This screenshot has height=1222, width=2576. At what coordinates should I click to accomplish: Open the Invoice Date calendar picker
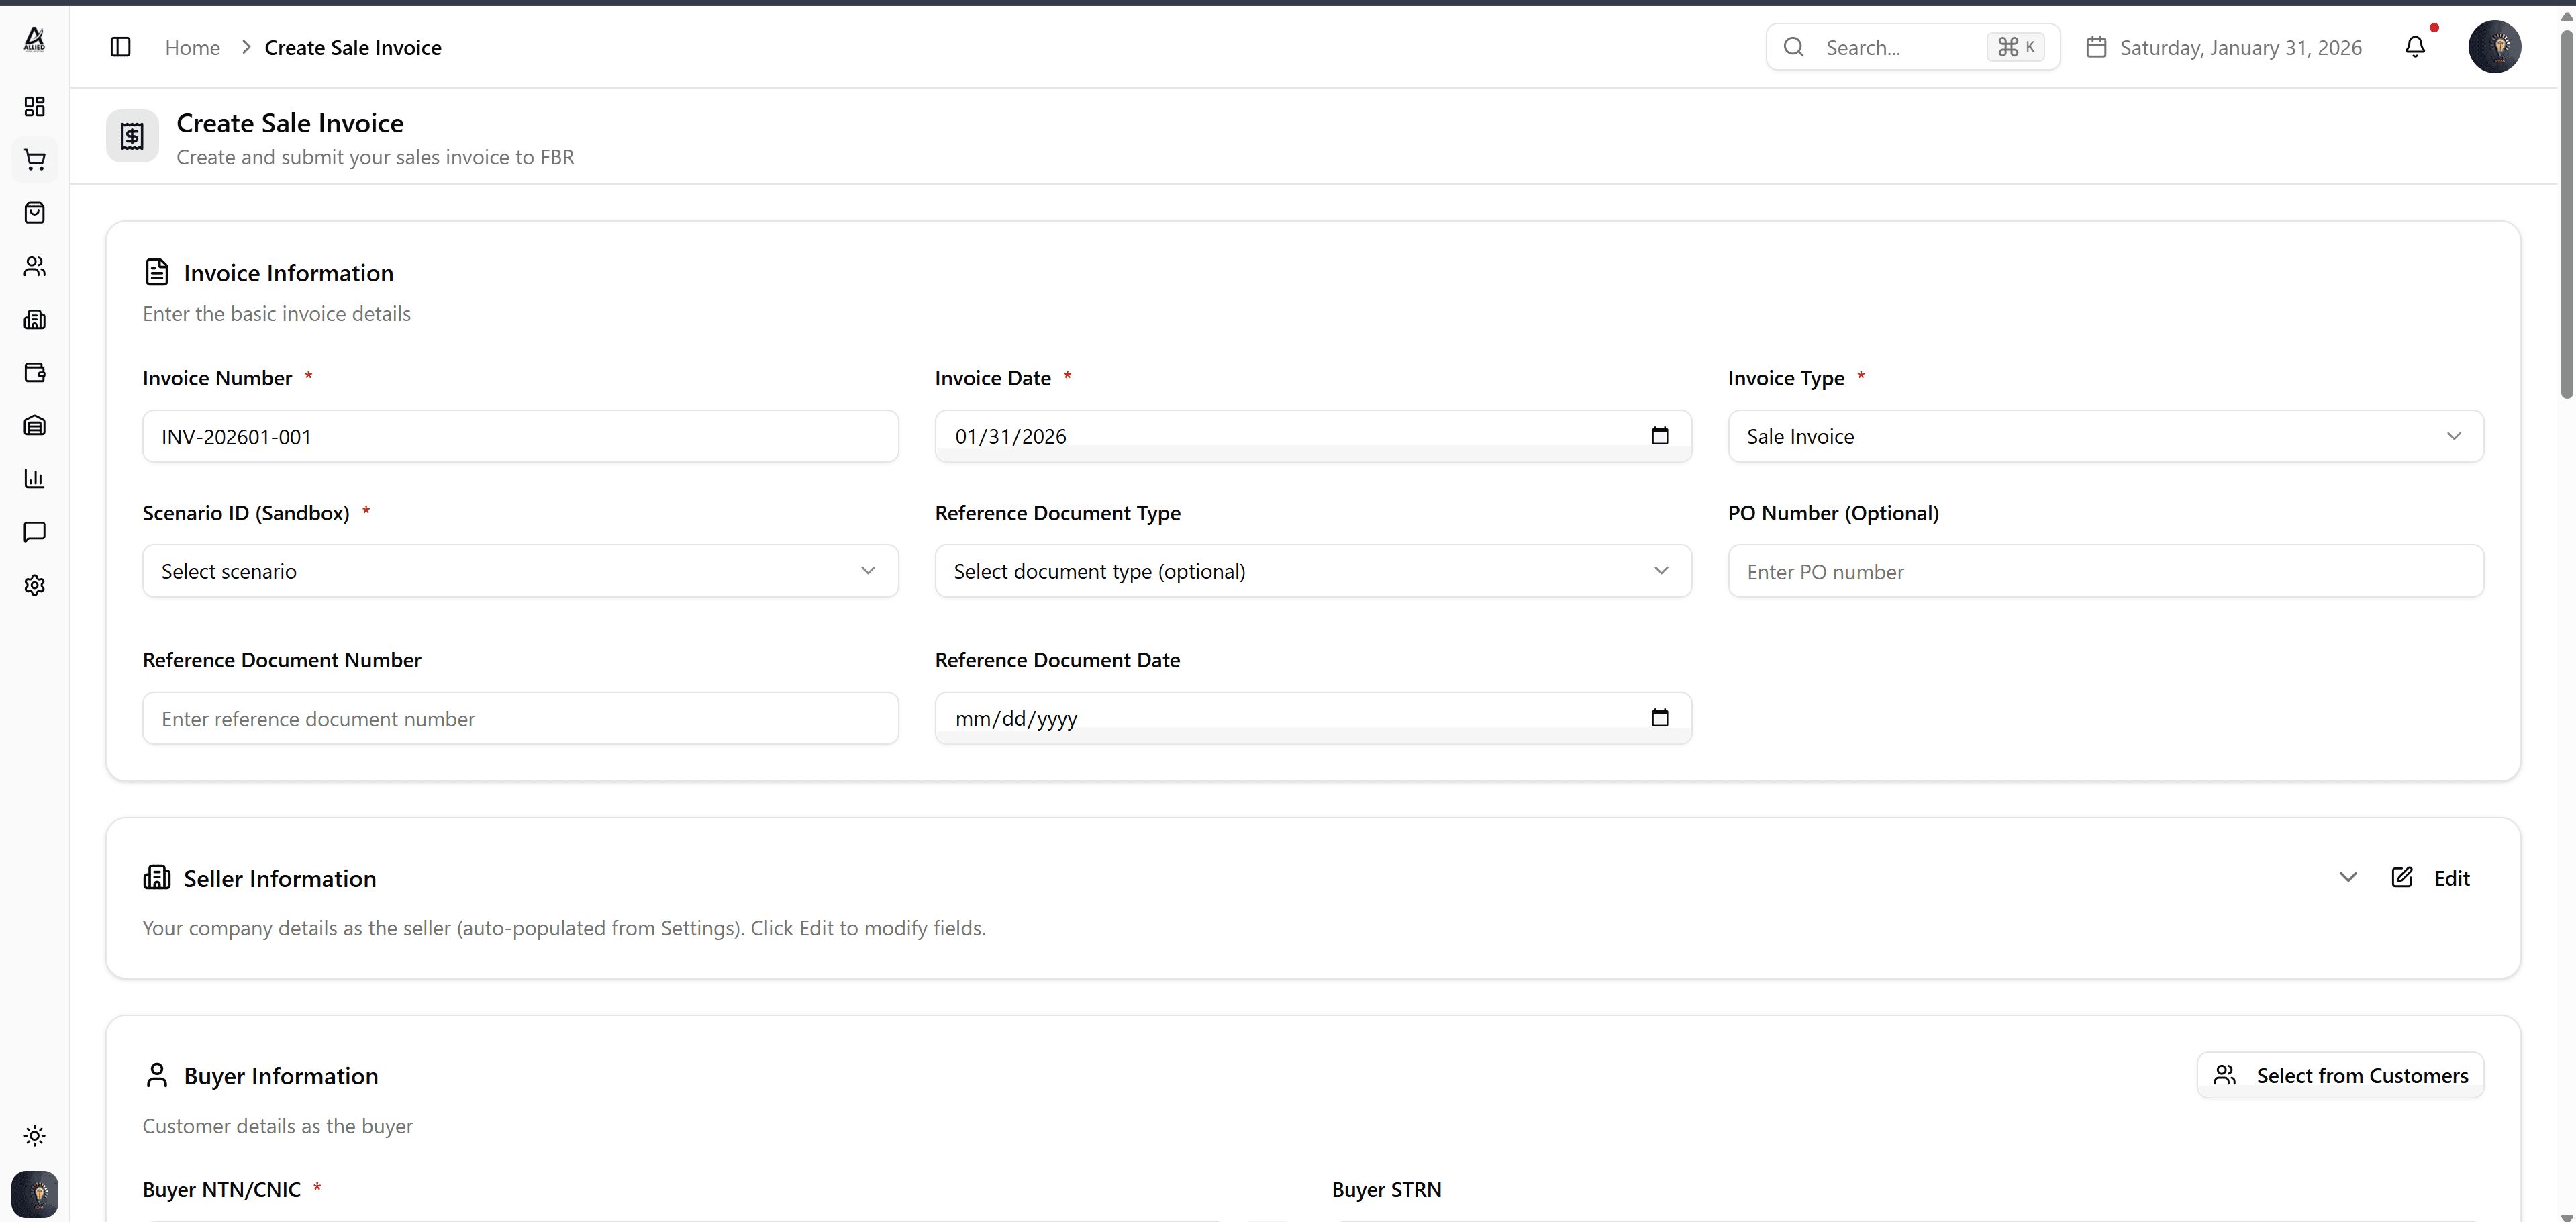(1660, 436)
